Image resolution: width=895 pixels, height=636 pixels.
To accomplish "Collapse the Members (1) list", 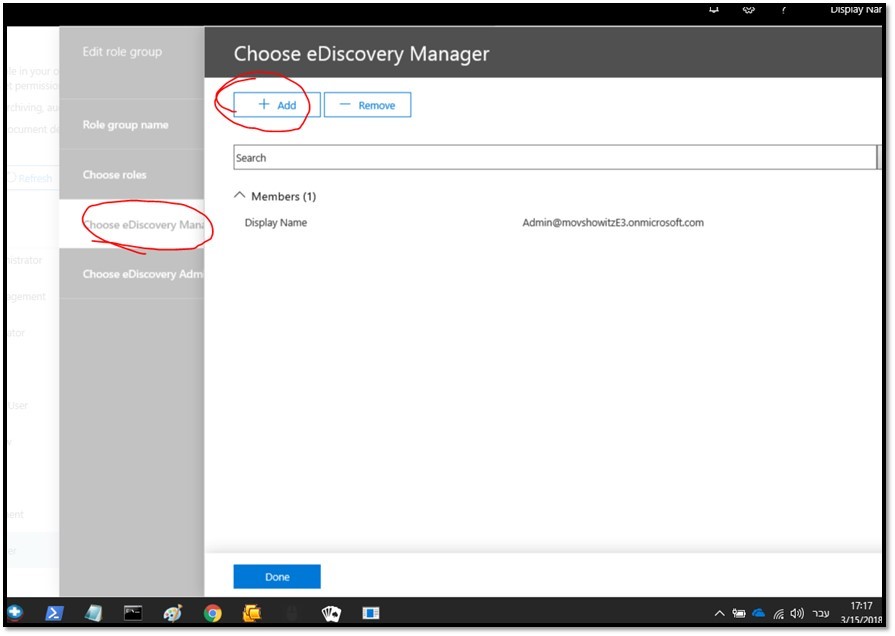I will (240, 197).
